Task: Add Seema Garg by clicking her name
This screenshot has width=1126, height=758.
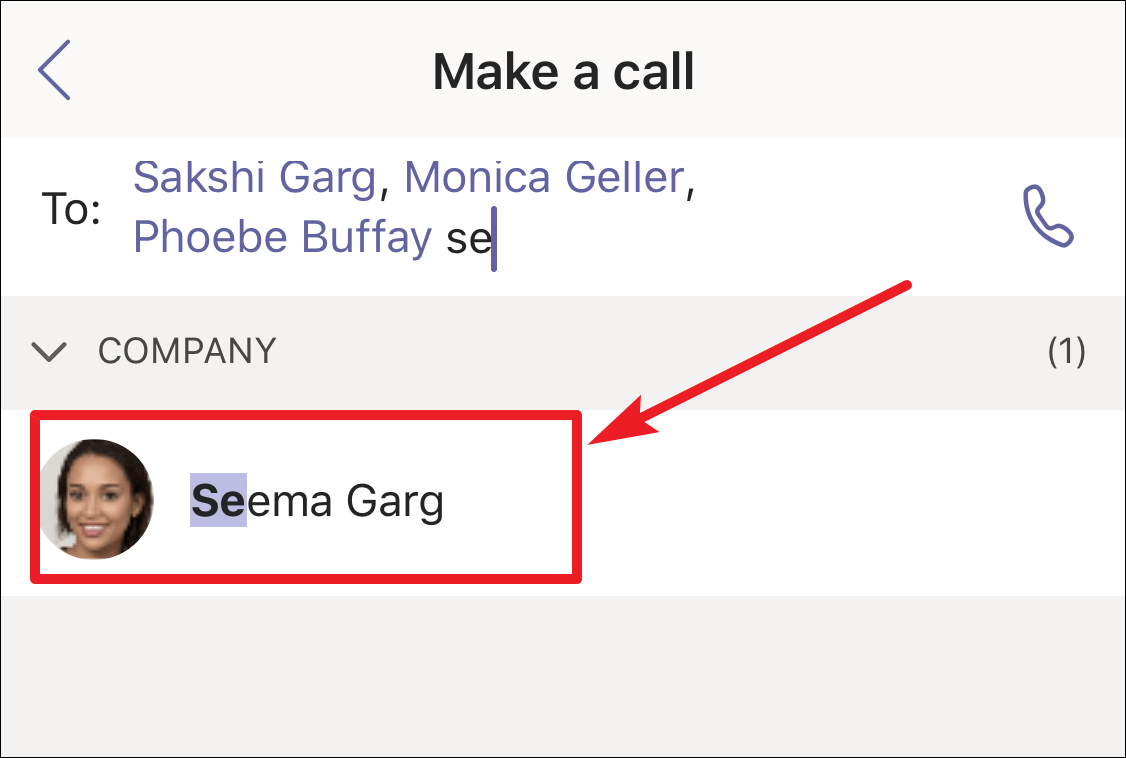Action: (317, 500)
